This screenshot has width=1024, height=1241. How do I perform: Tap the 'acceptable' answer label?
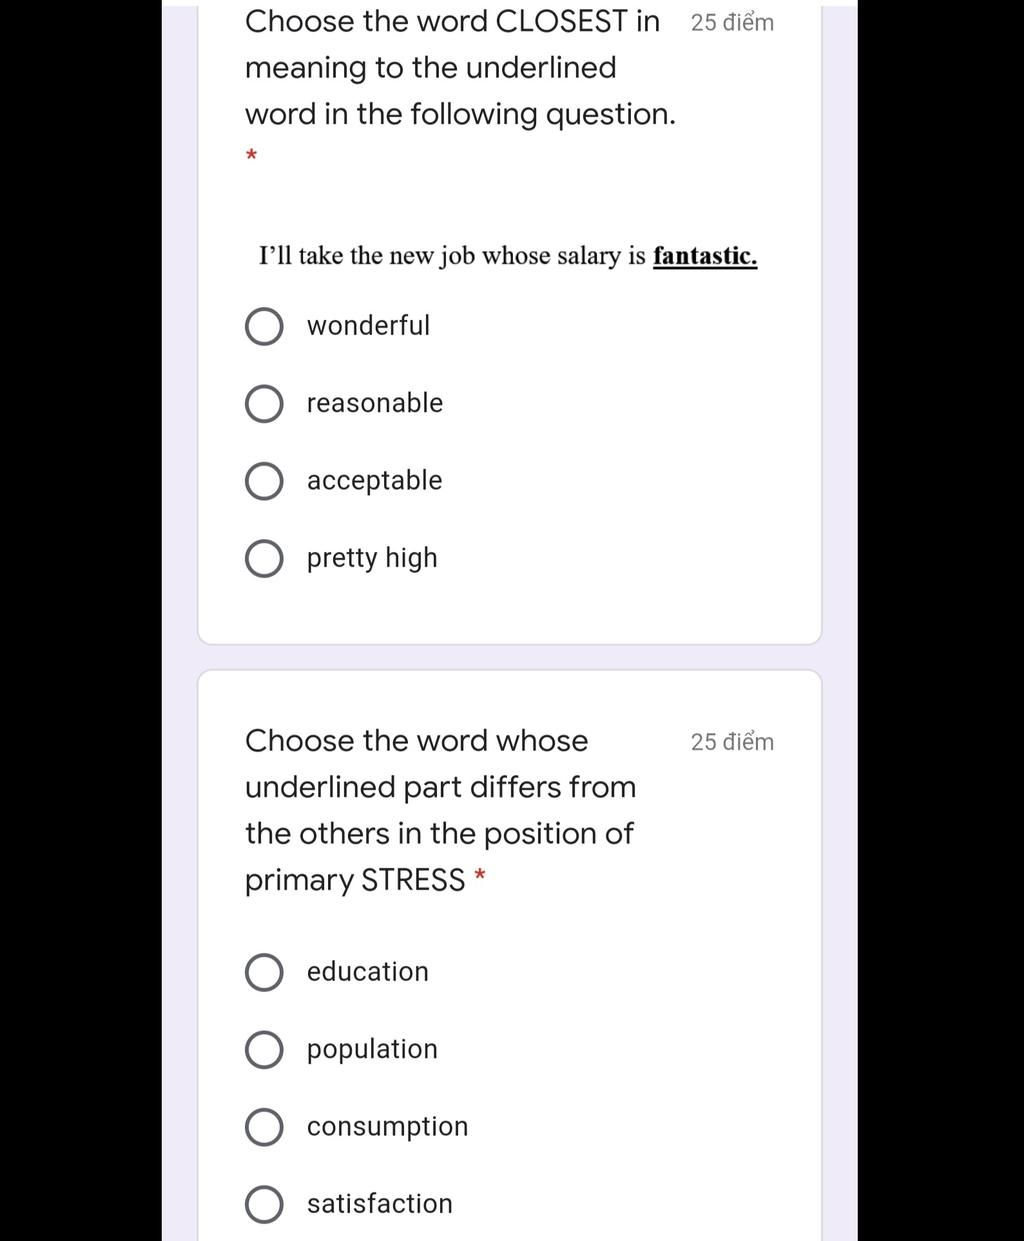pos(374,481)
